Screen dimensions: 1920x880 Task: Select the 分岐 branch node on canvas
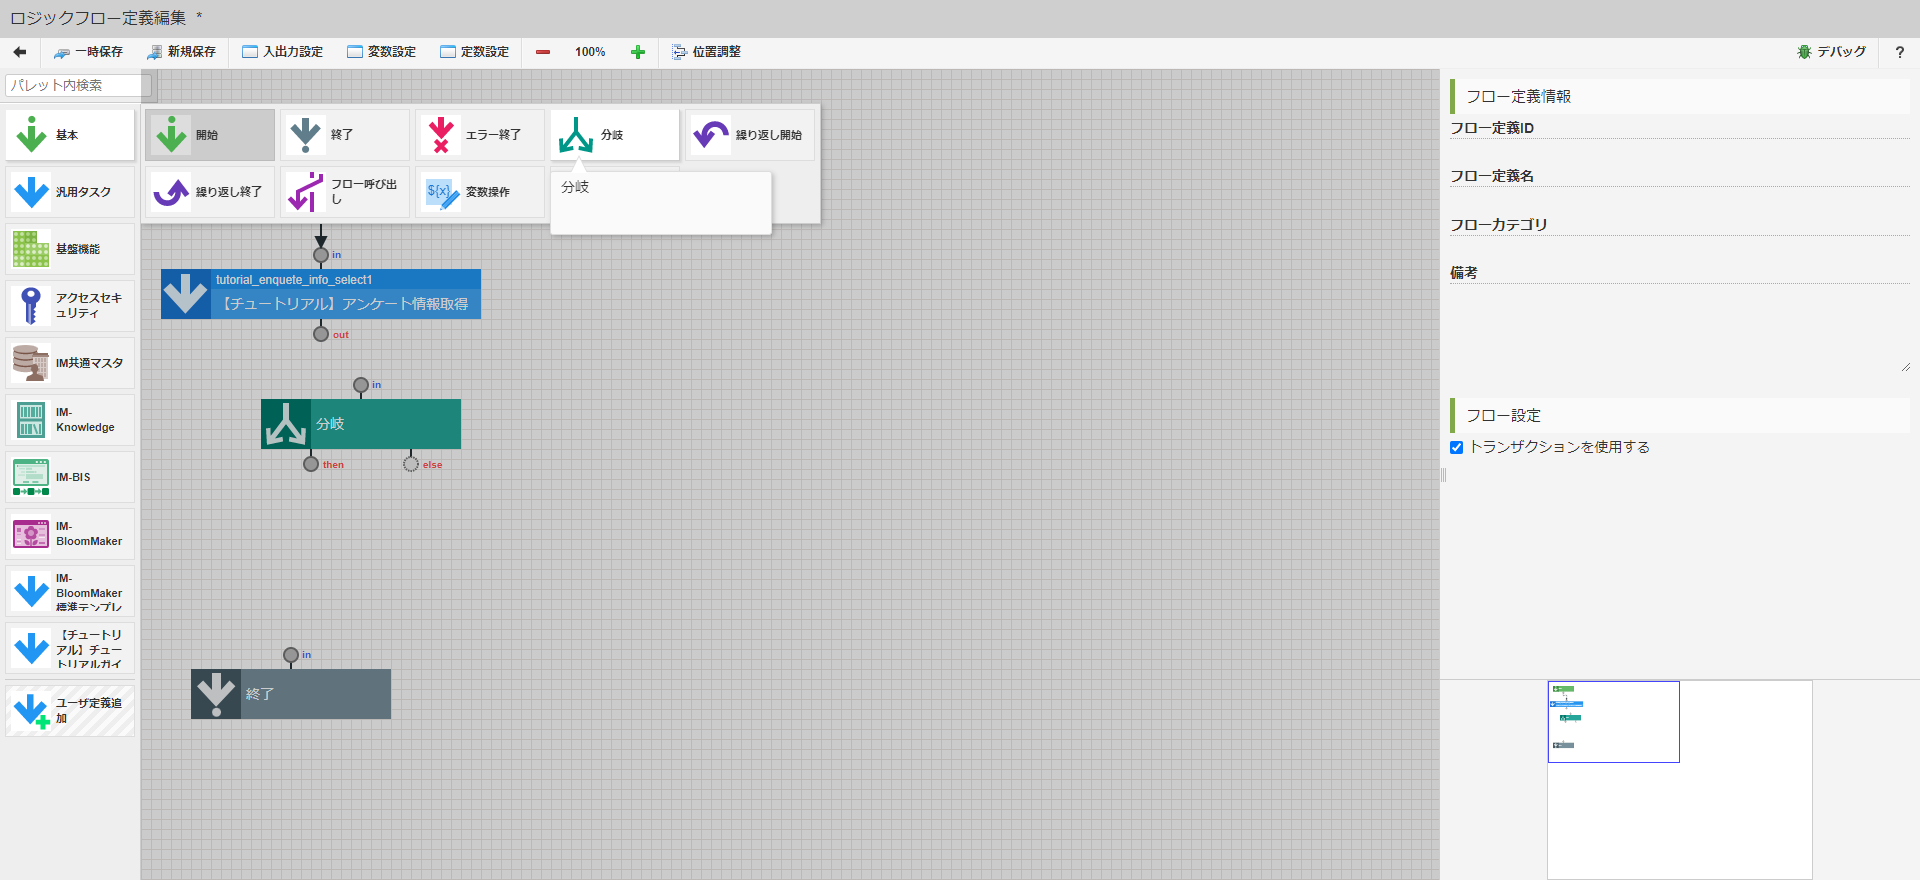(361, 424)
